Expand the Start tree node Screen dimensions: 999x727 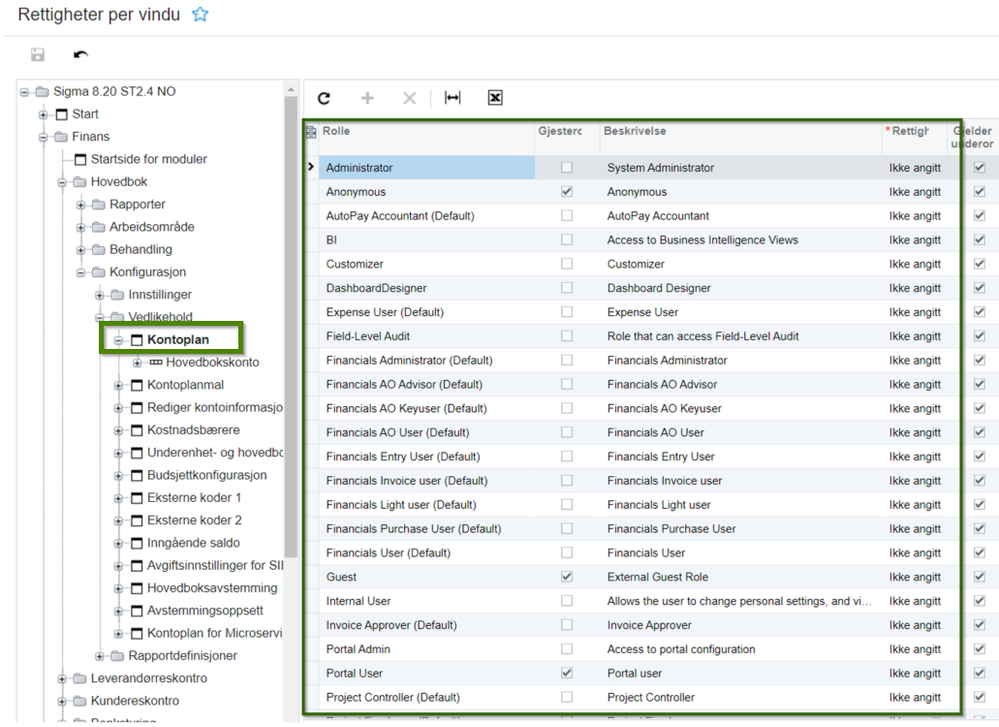[43, 115]
